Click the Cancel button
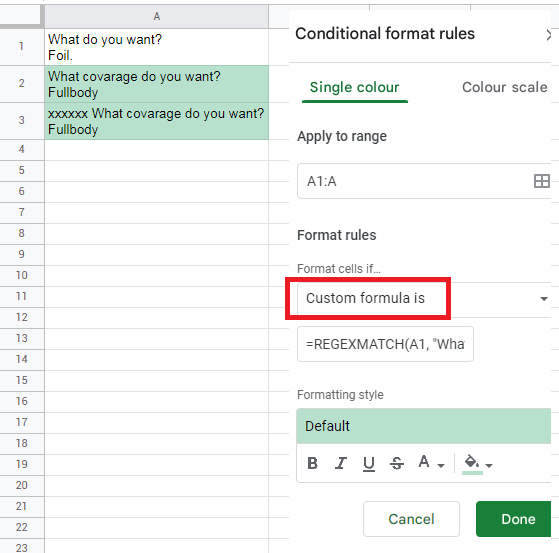Image resolution: width=559 pixels, height=553 pixels. coord(411,519)
